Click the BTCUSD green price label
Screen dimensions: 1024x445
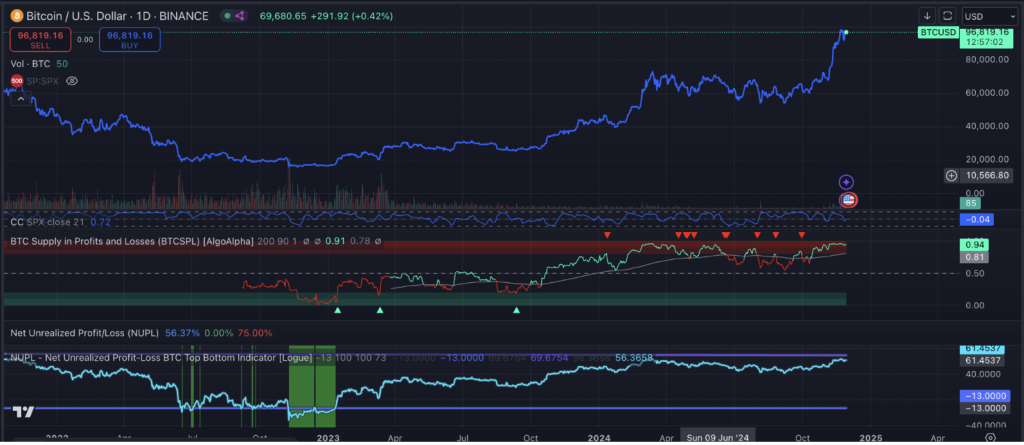[x=937, y=33]
